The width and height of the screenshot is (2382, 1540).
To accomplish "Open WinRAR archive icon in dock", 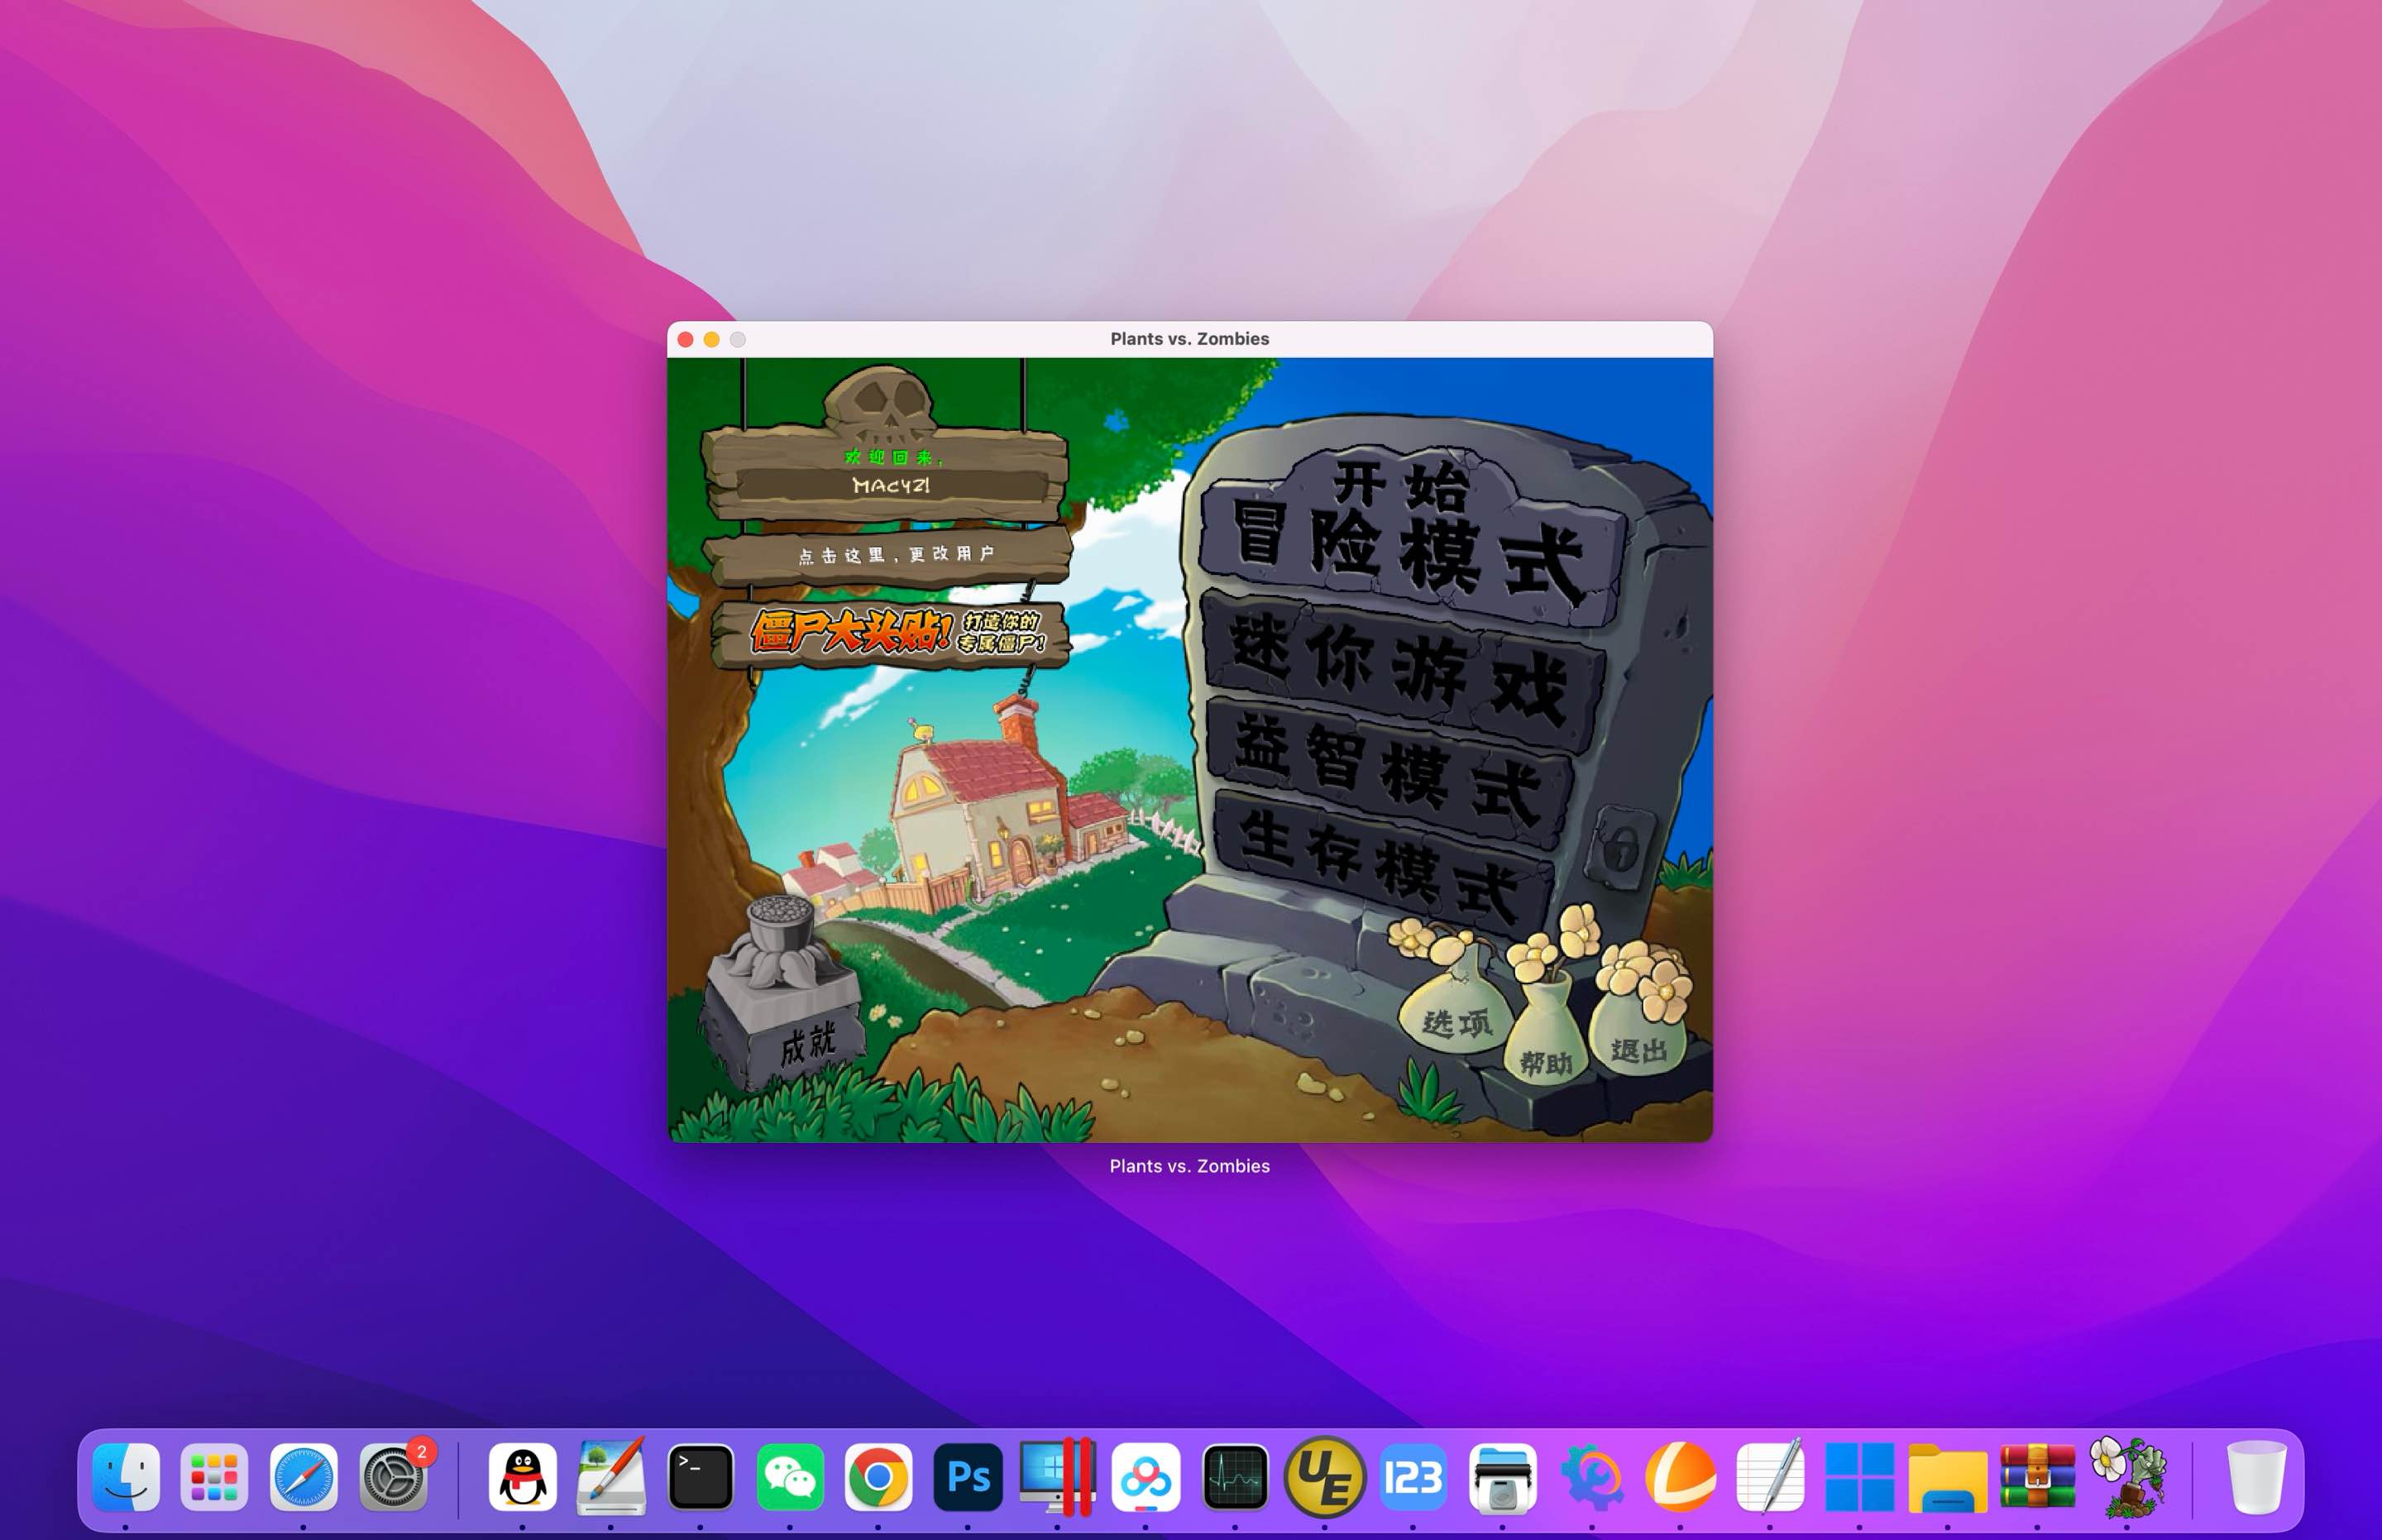I will pyautogui.click(x=2038, y=1477).
